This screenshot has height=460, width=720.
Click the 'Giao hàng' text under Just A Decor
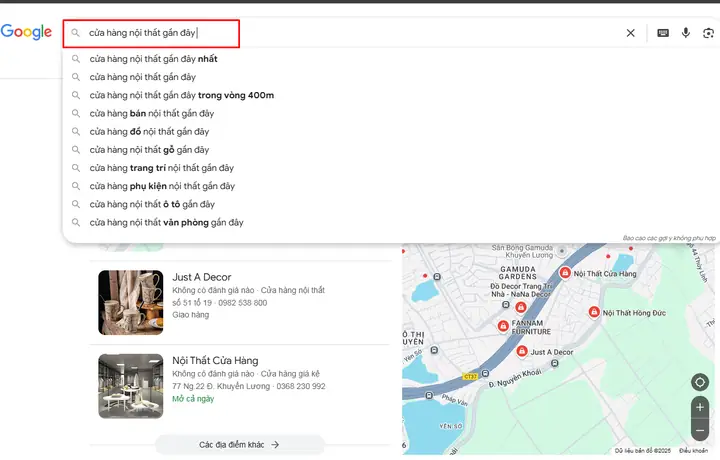point(191,315)
